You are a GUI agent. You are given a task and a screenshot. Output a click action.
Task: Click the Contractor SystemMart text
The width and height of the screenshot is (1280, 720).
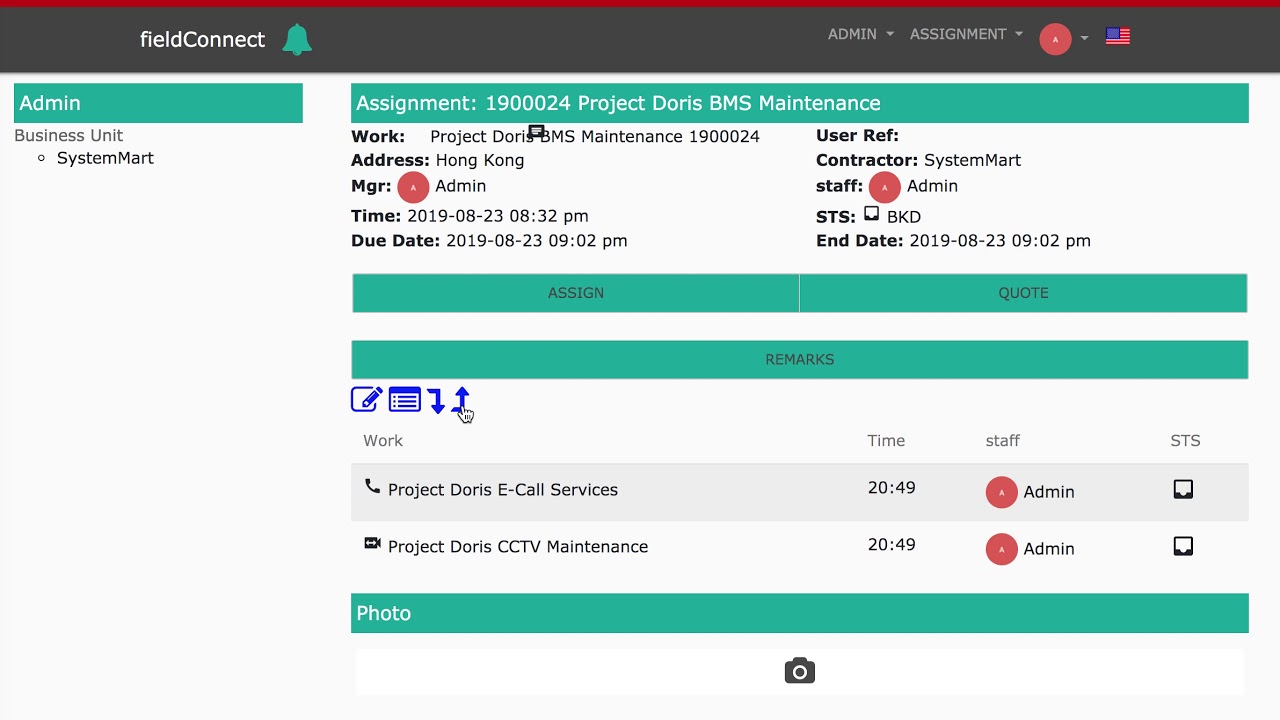tap(972, 160)
